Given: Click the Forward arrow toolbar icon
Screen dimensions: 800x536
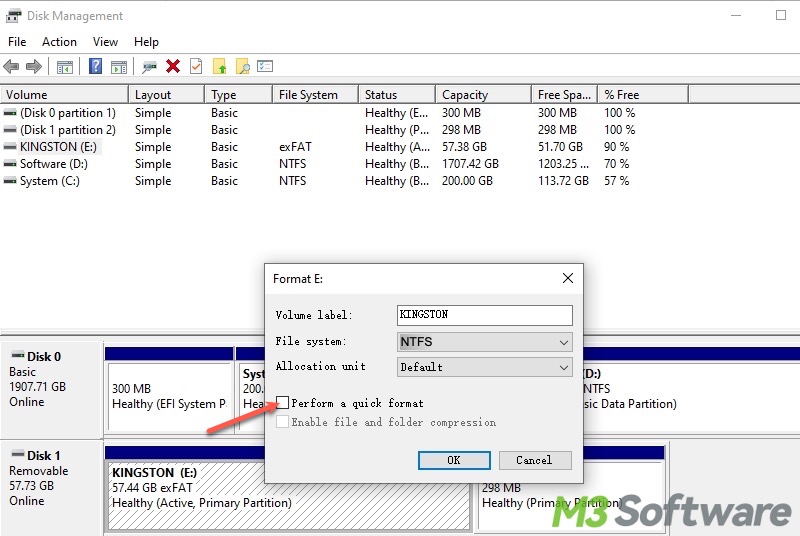Looking at the screenshot, I should [x=34, y=66].
